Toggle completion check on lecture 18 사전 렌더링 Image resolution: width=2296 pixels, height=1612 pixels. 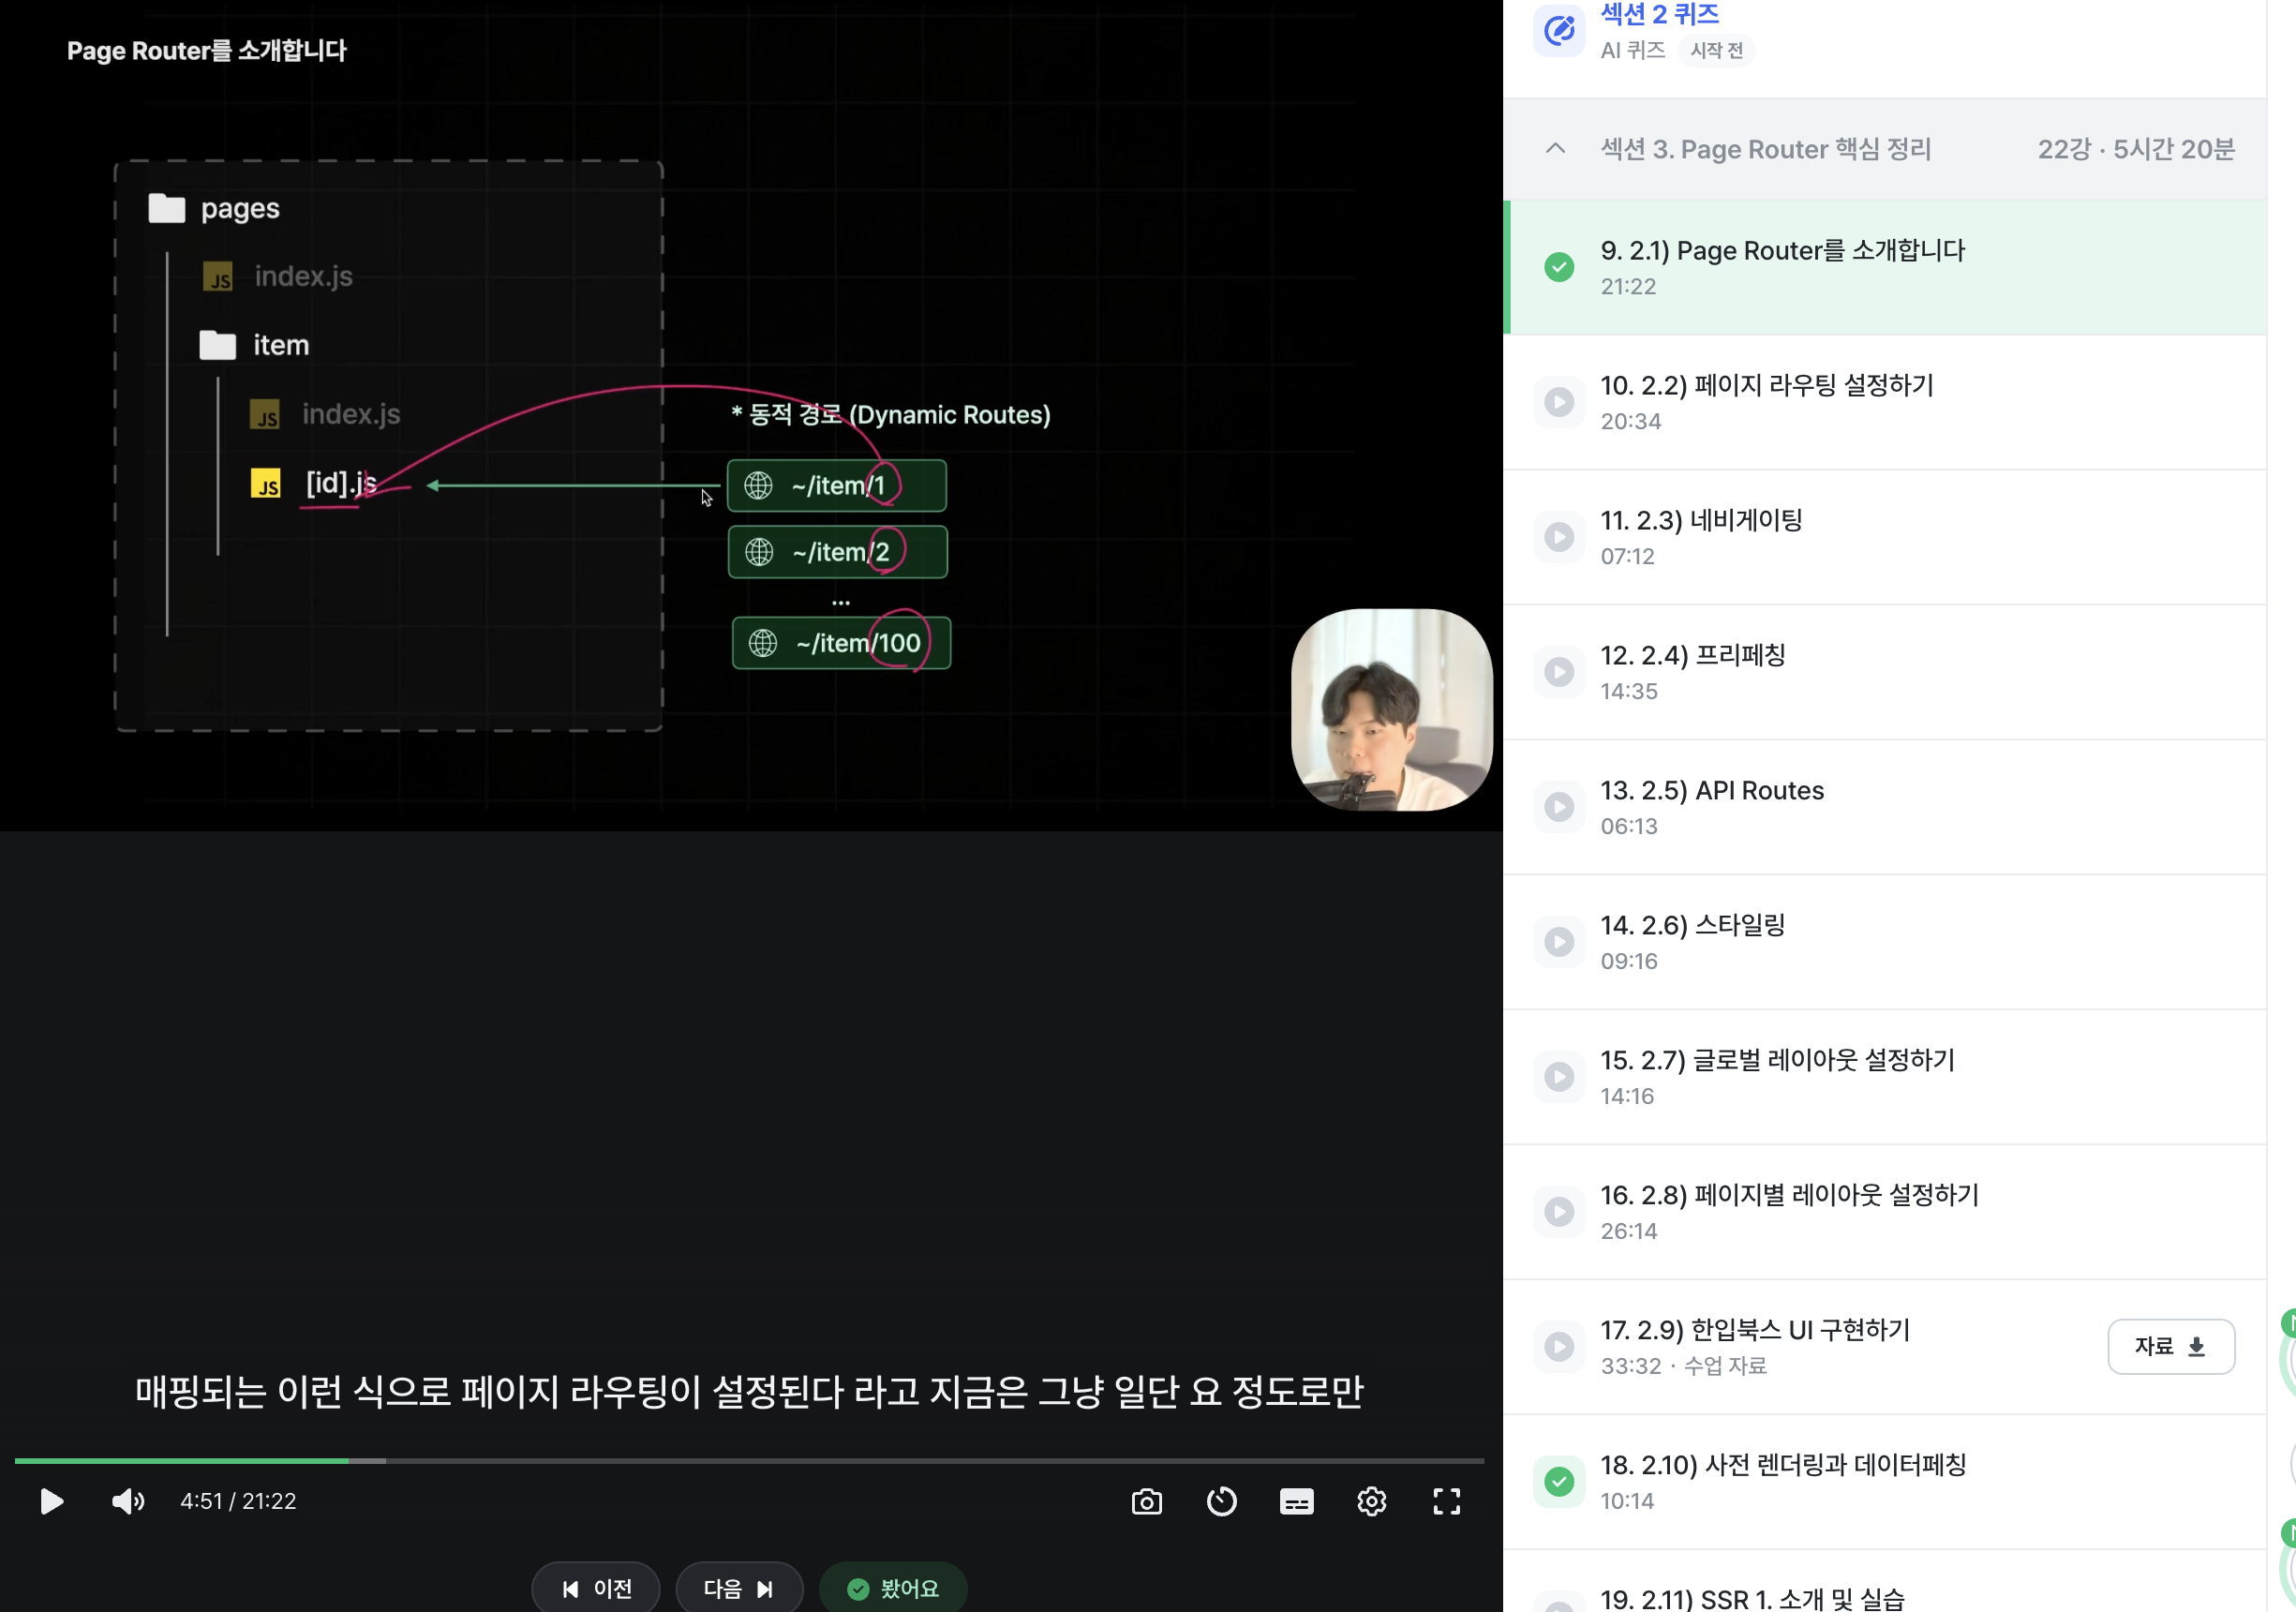1558,1481
